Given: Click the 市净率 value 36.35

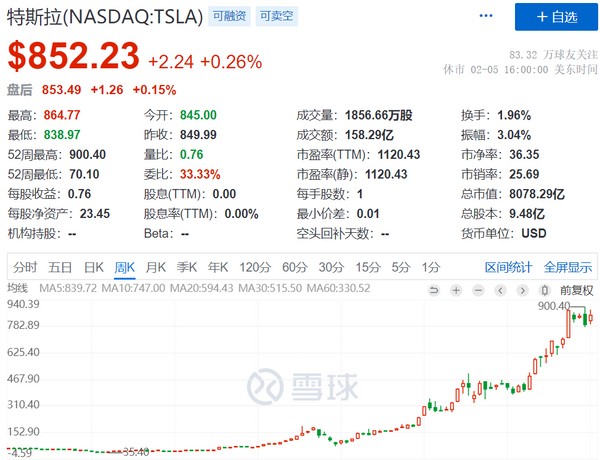Looking at the screenshot, I should 524,155.
